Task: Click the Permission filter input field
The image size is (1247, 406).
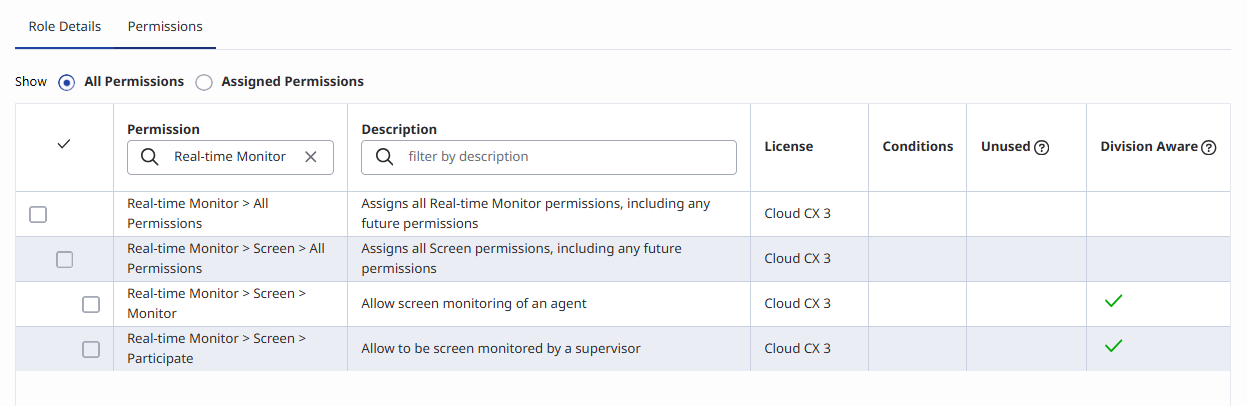Action: coord(230,157)
